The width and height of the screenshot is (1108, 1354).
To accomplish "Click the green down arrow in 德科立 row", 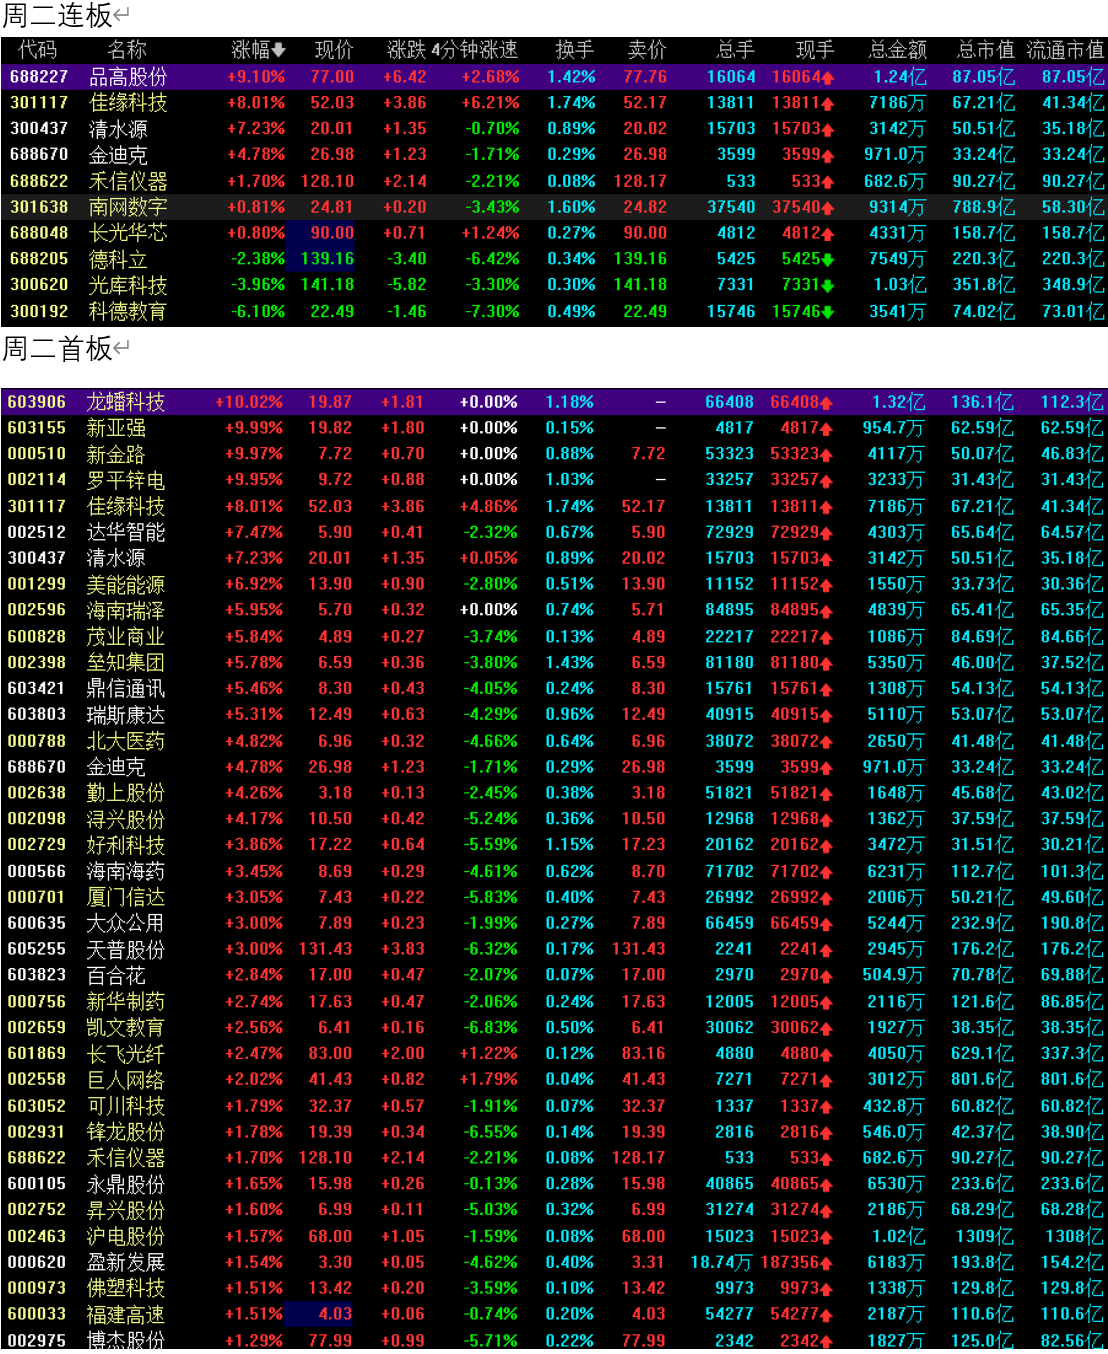I will click(828, 259).
